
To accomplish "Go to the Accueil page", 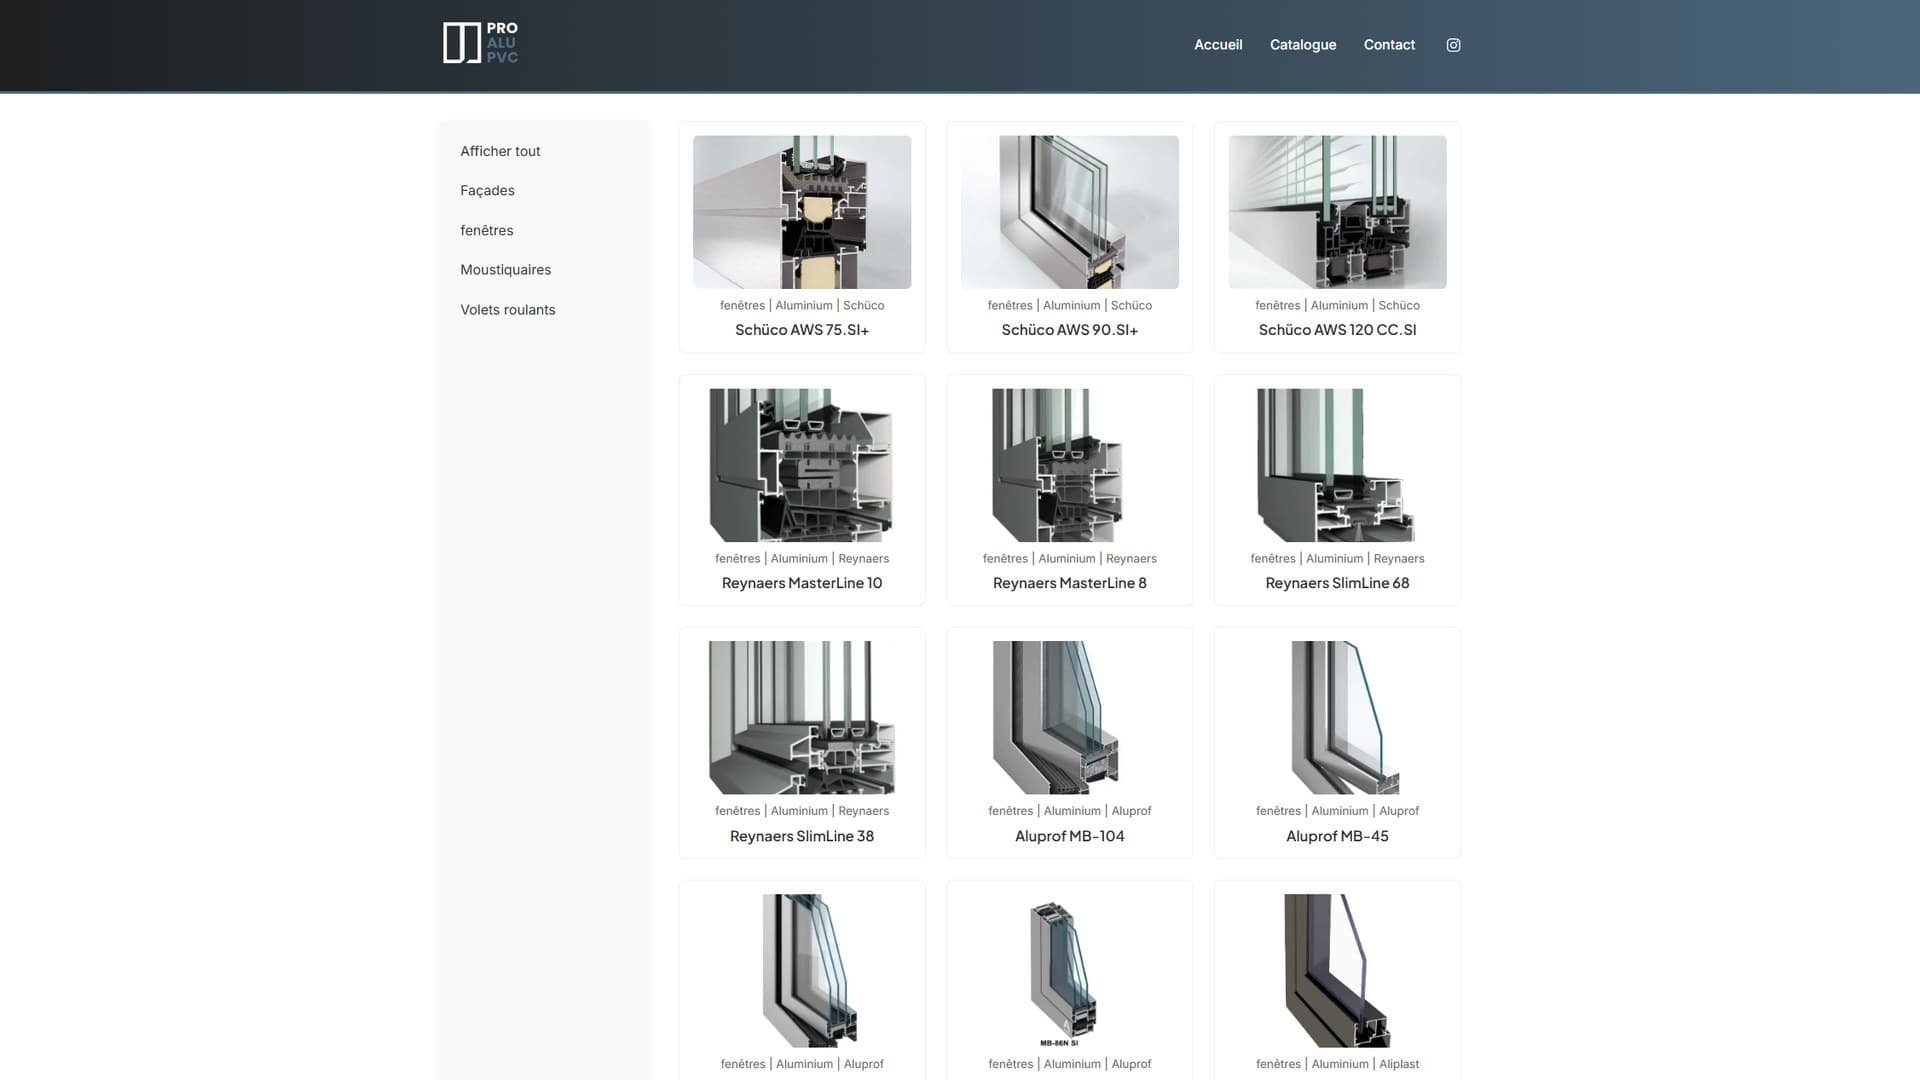I will tap(1218, 45).
